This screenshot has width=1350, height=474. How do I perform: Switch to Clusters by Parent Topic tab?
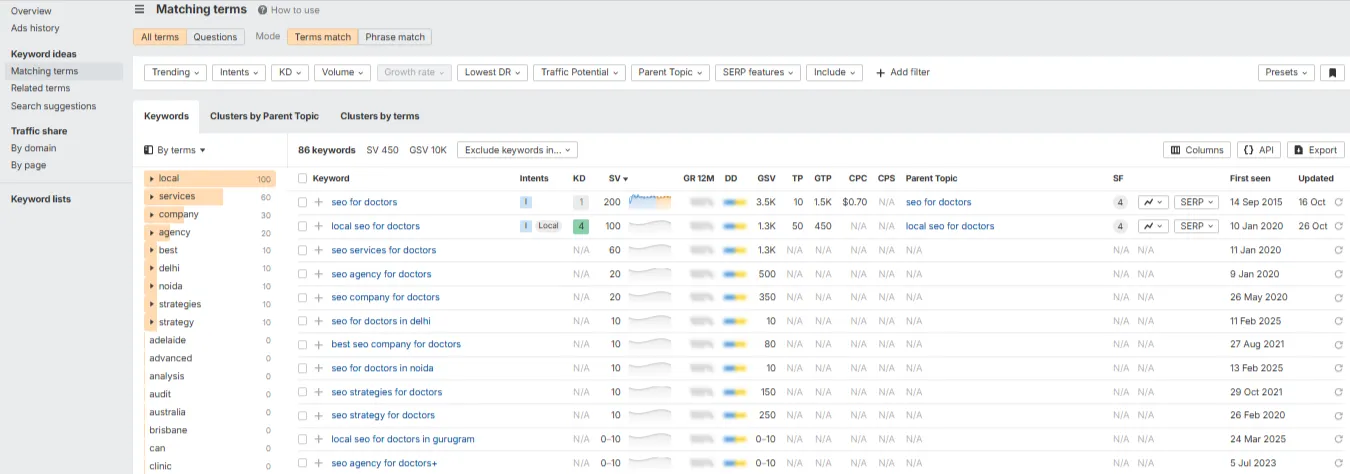coord(264,116)
